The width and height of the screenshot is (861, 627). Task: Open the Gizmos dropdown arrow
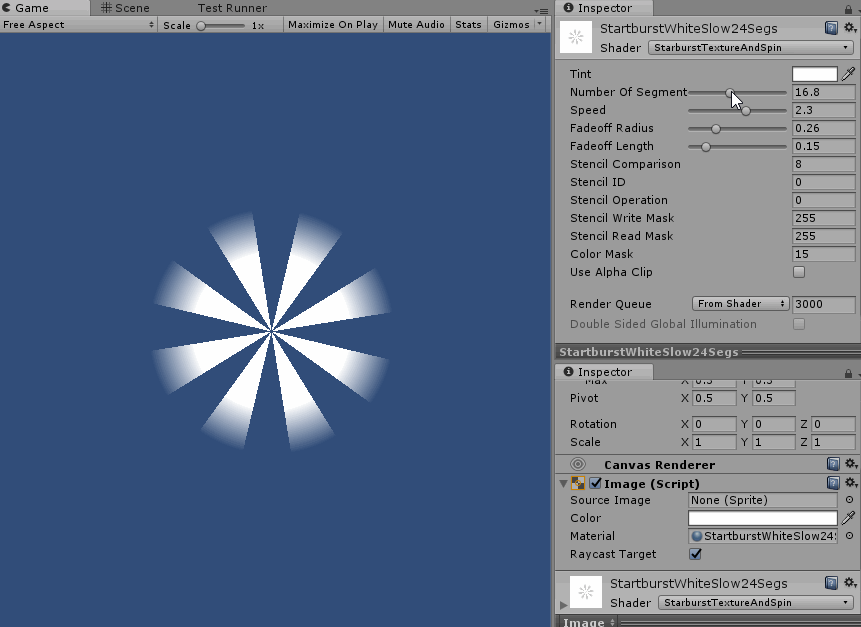point(539,24)
